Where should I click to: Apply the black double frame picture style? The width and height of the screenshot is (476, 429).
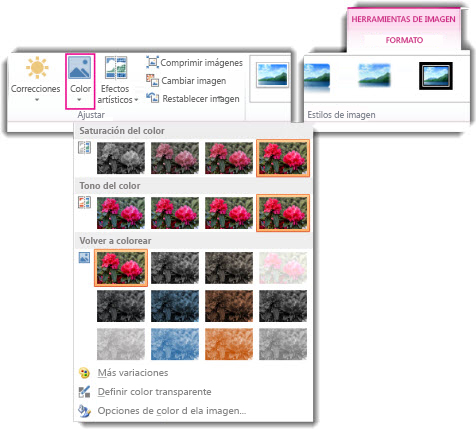click(436, 76)
